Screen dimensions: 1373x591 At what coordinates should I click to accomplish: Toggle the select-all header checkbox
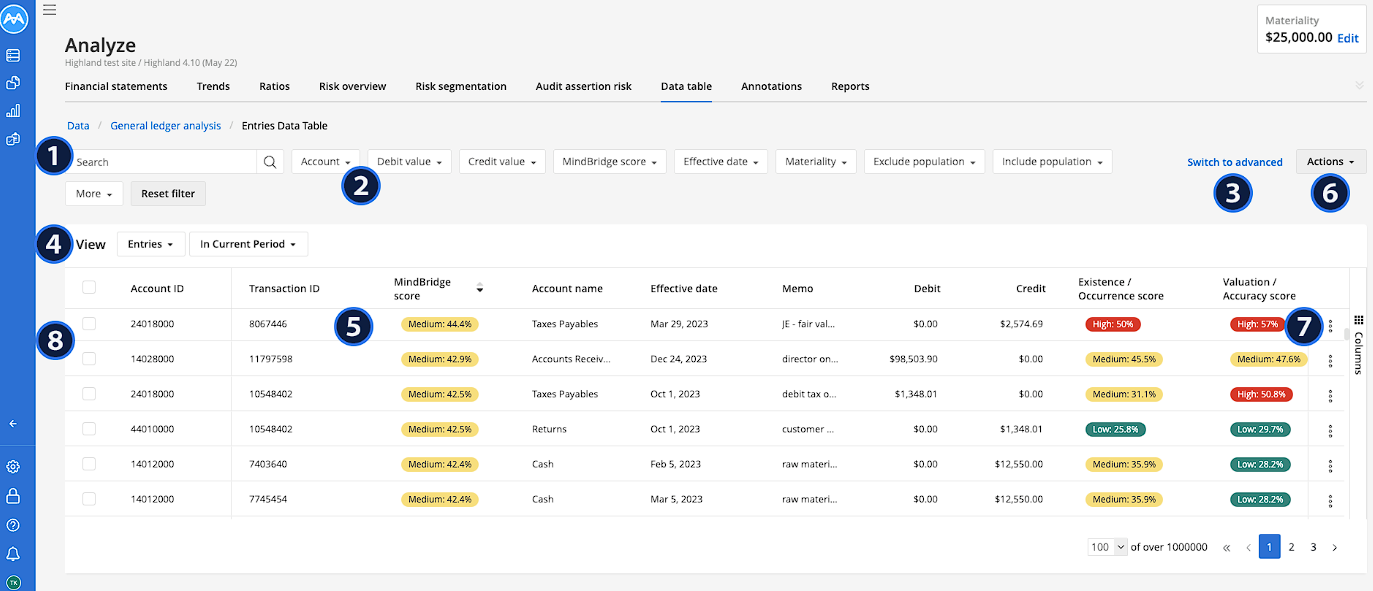(x=89, y=287)
